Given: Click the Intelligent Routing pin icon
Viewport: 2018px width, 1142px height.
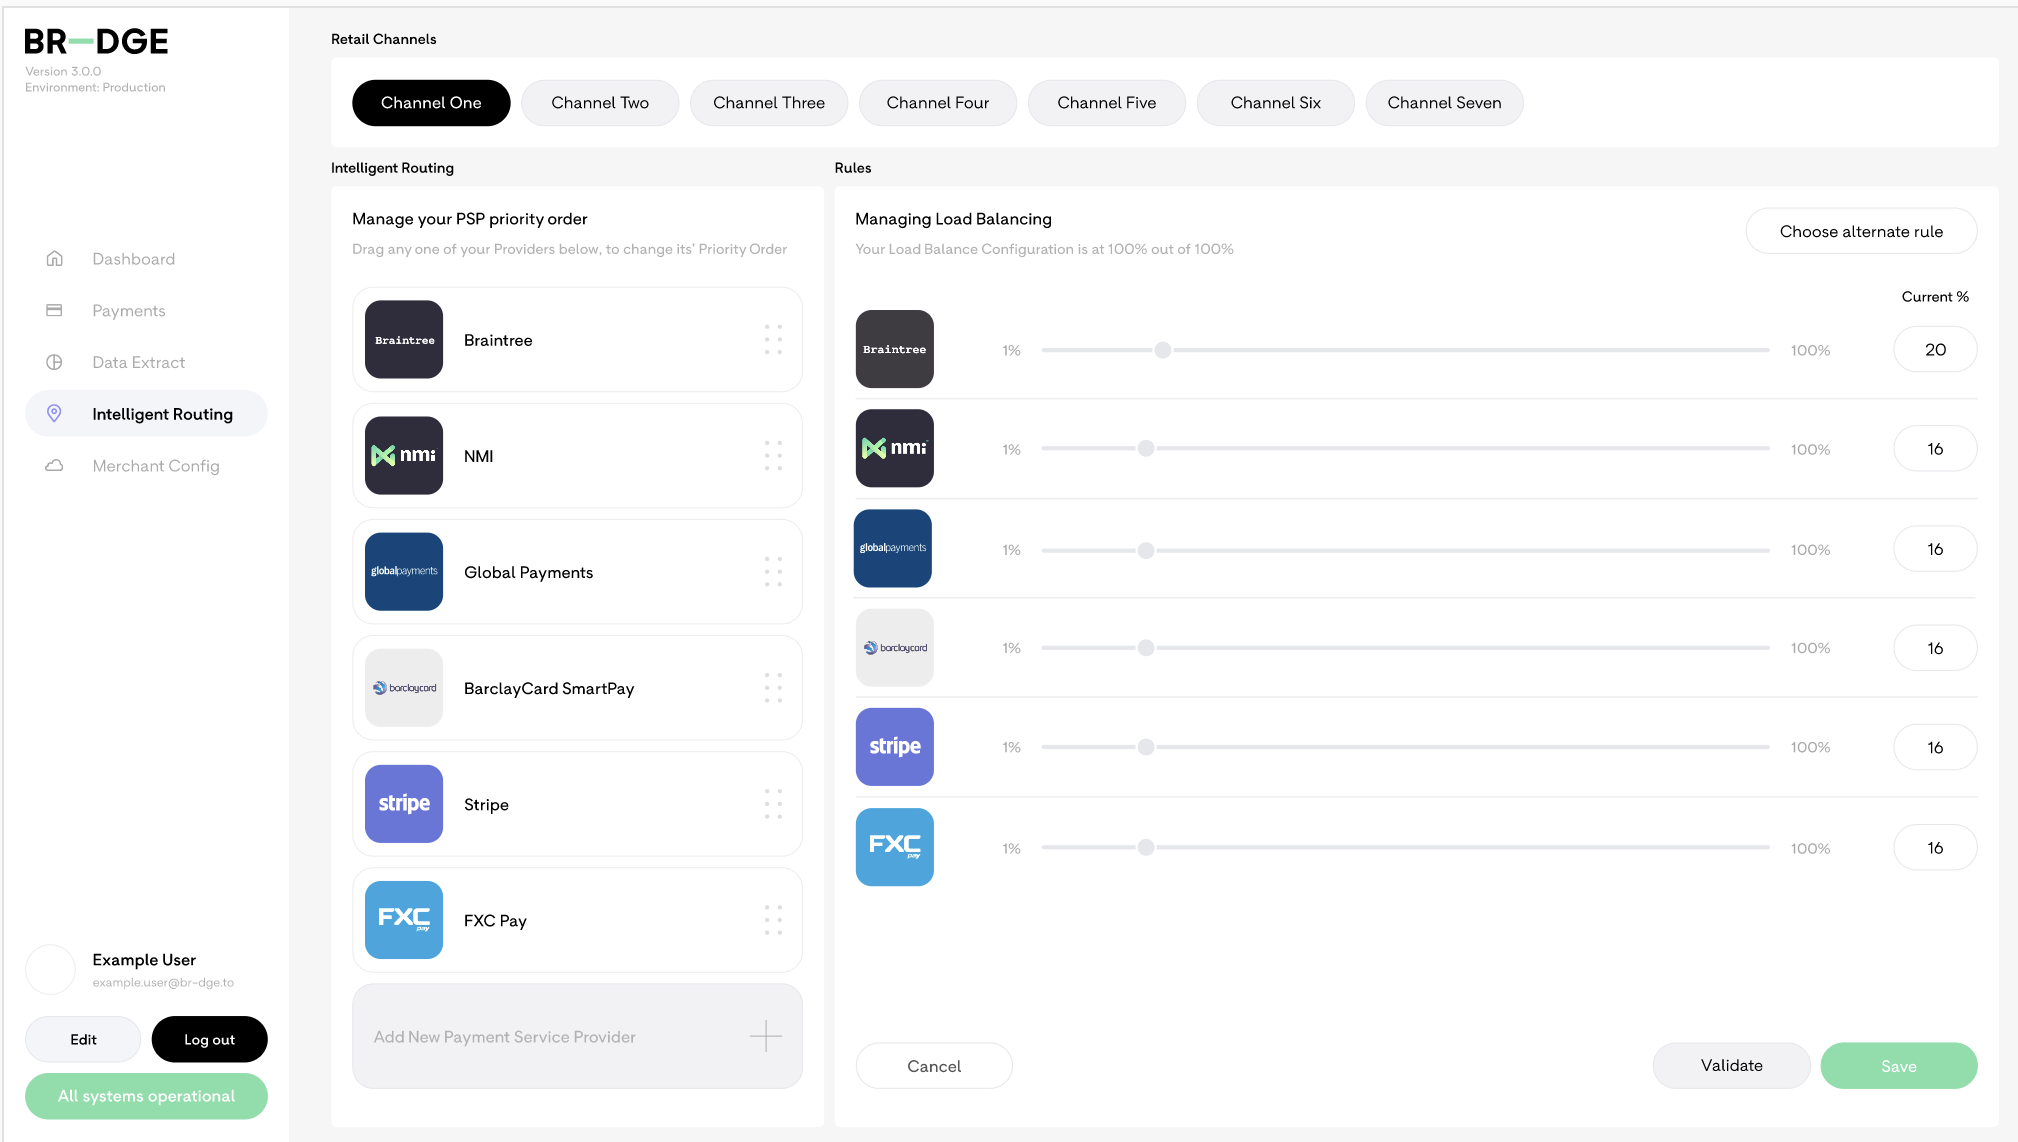Looking at the screenshot, I should click(x=55, y=414).
